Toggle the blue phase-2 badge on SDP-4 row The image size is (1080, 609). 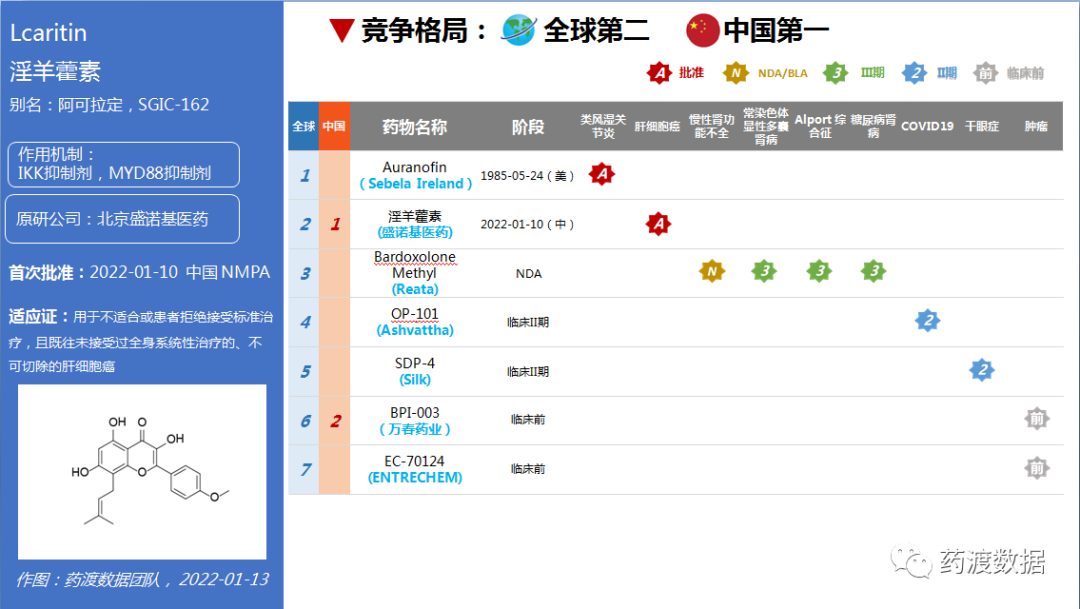click(x=982, y=370)
